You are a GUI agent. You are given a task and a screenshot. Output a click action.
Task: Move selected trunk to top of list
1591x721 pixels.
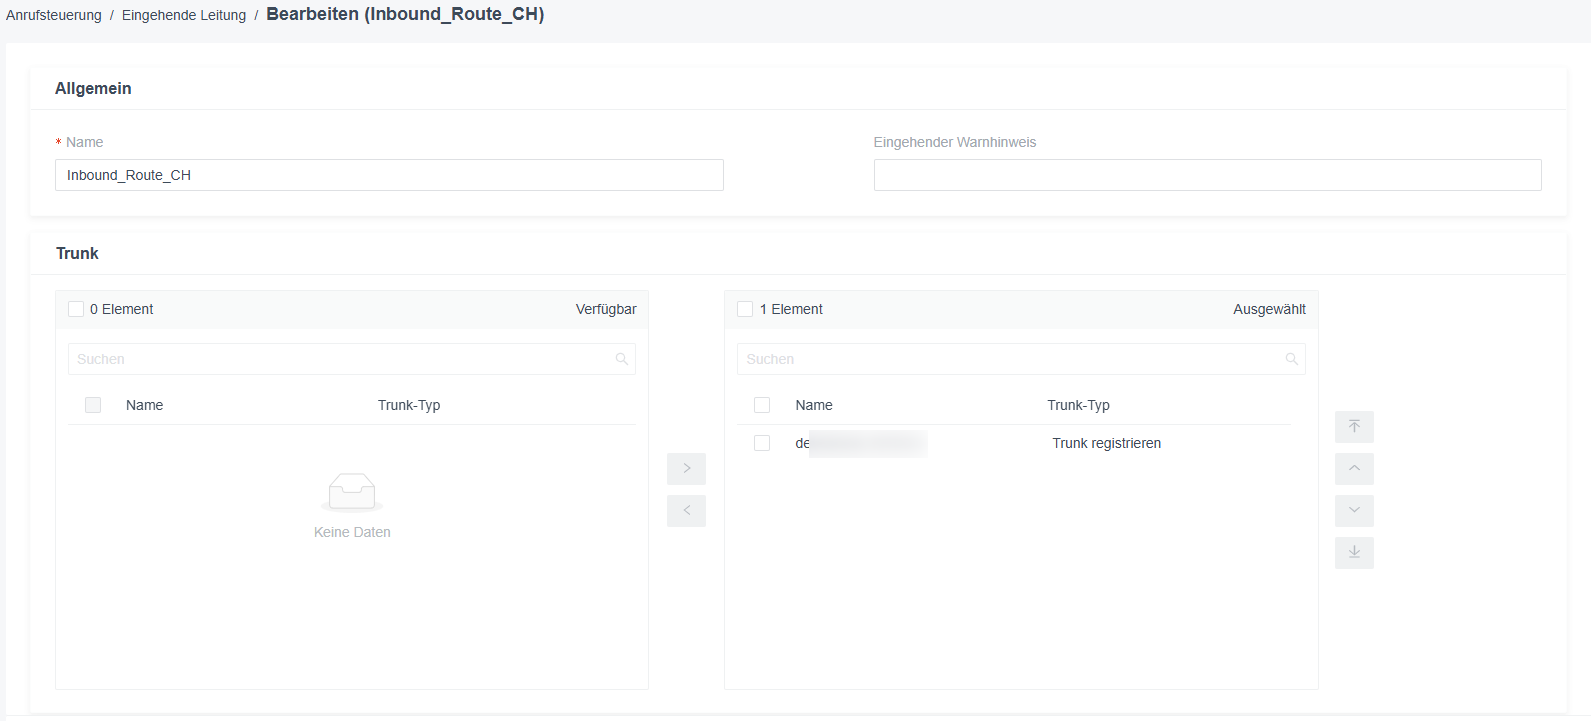click(x=1354, y=427)
